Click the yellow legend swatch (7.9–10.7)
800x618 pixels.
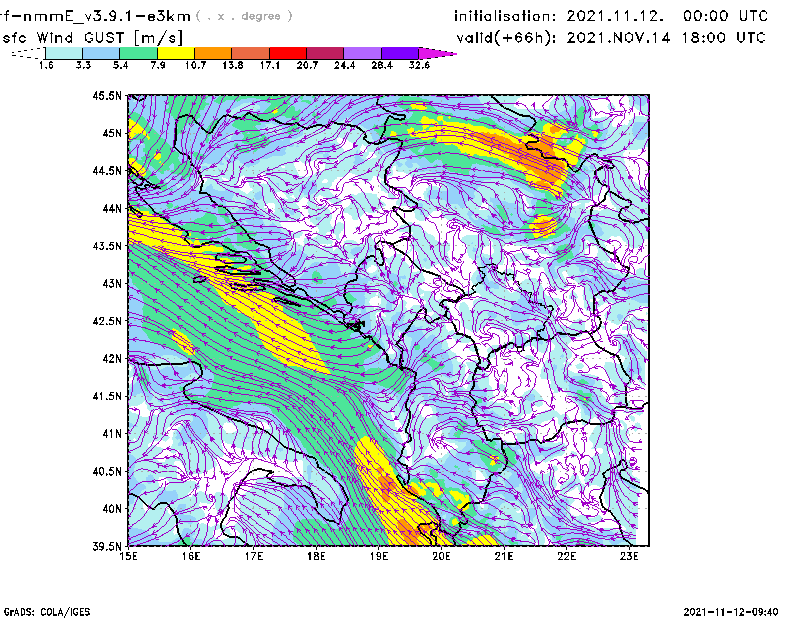point(176,53)
